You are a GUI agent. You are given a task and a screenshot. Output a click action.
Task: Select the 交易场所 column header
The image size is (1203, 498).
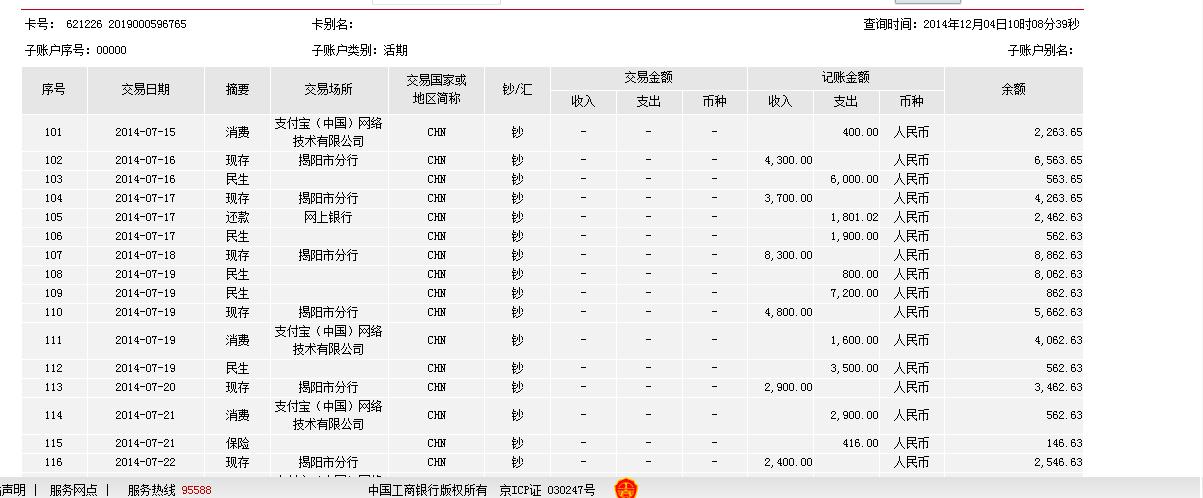[329, 90]
